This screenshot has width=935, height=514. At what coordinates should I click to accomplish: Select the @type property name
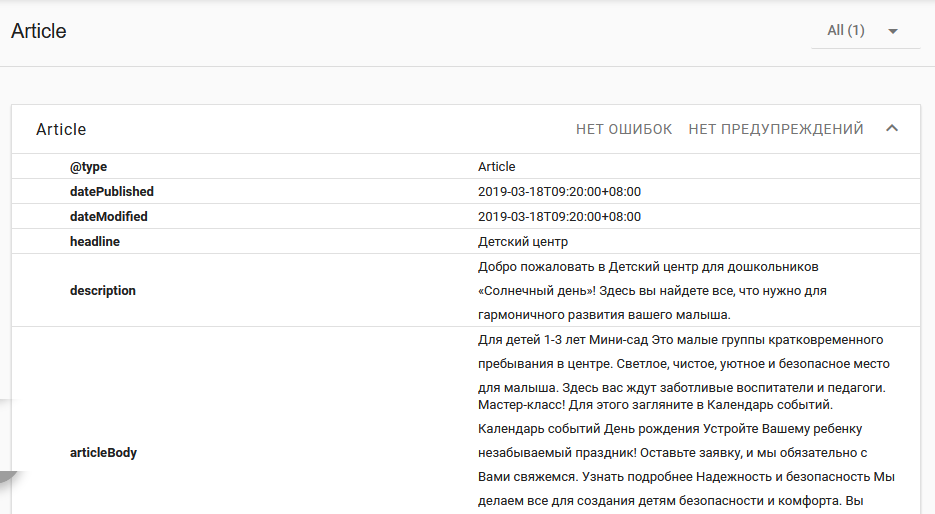point(88,167)
